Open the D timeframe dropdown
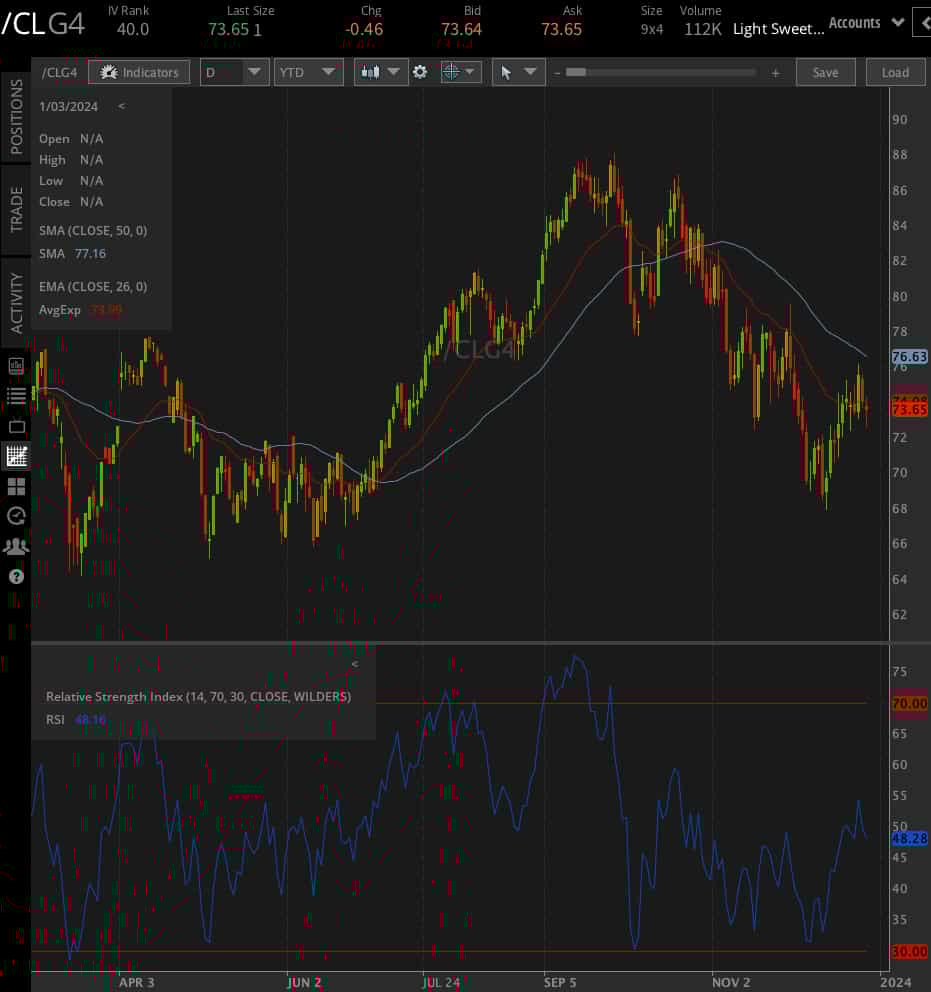This screenshot has width=931, height=992. coord(234,71)
